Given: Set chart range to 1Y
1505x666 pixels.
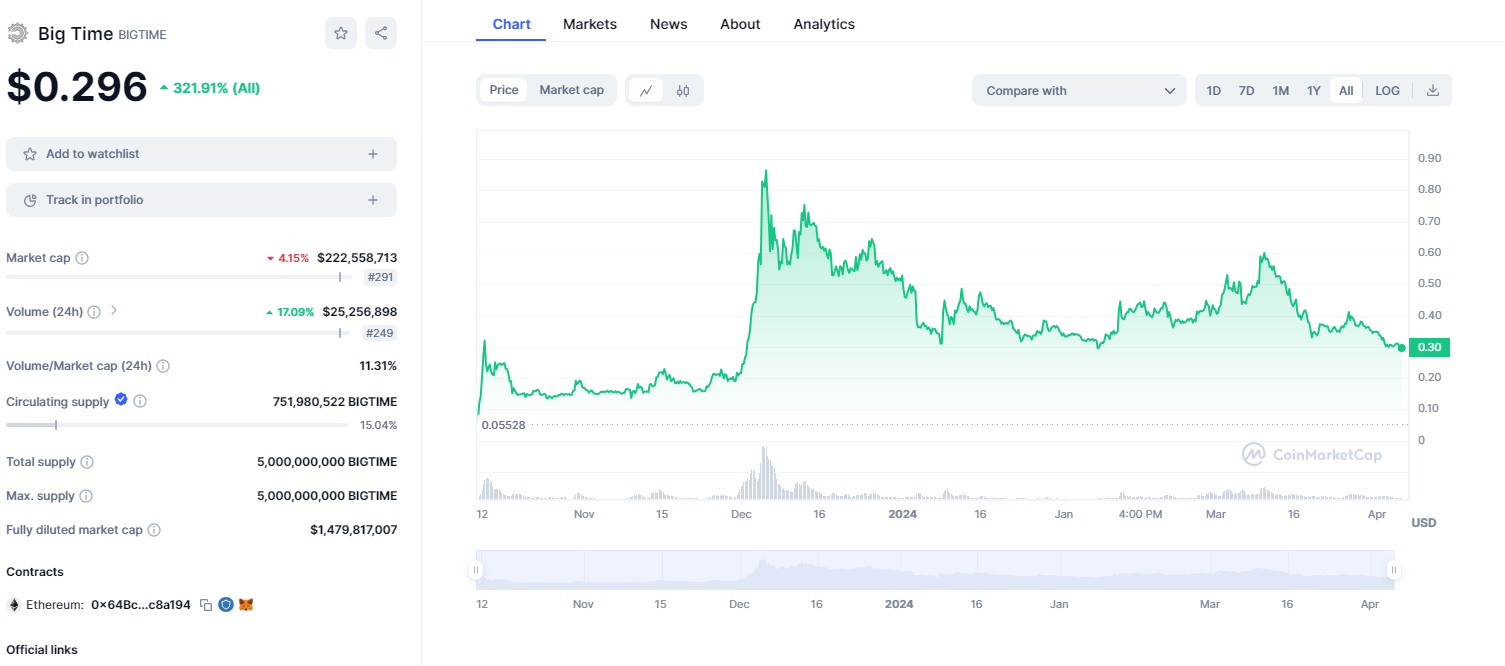Looking at the screenshot, I should [x=1314, y=90].
